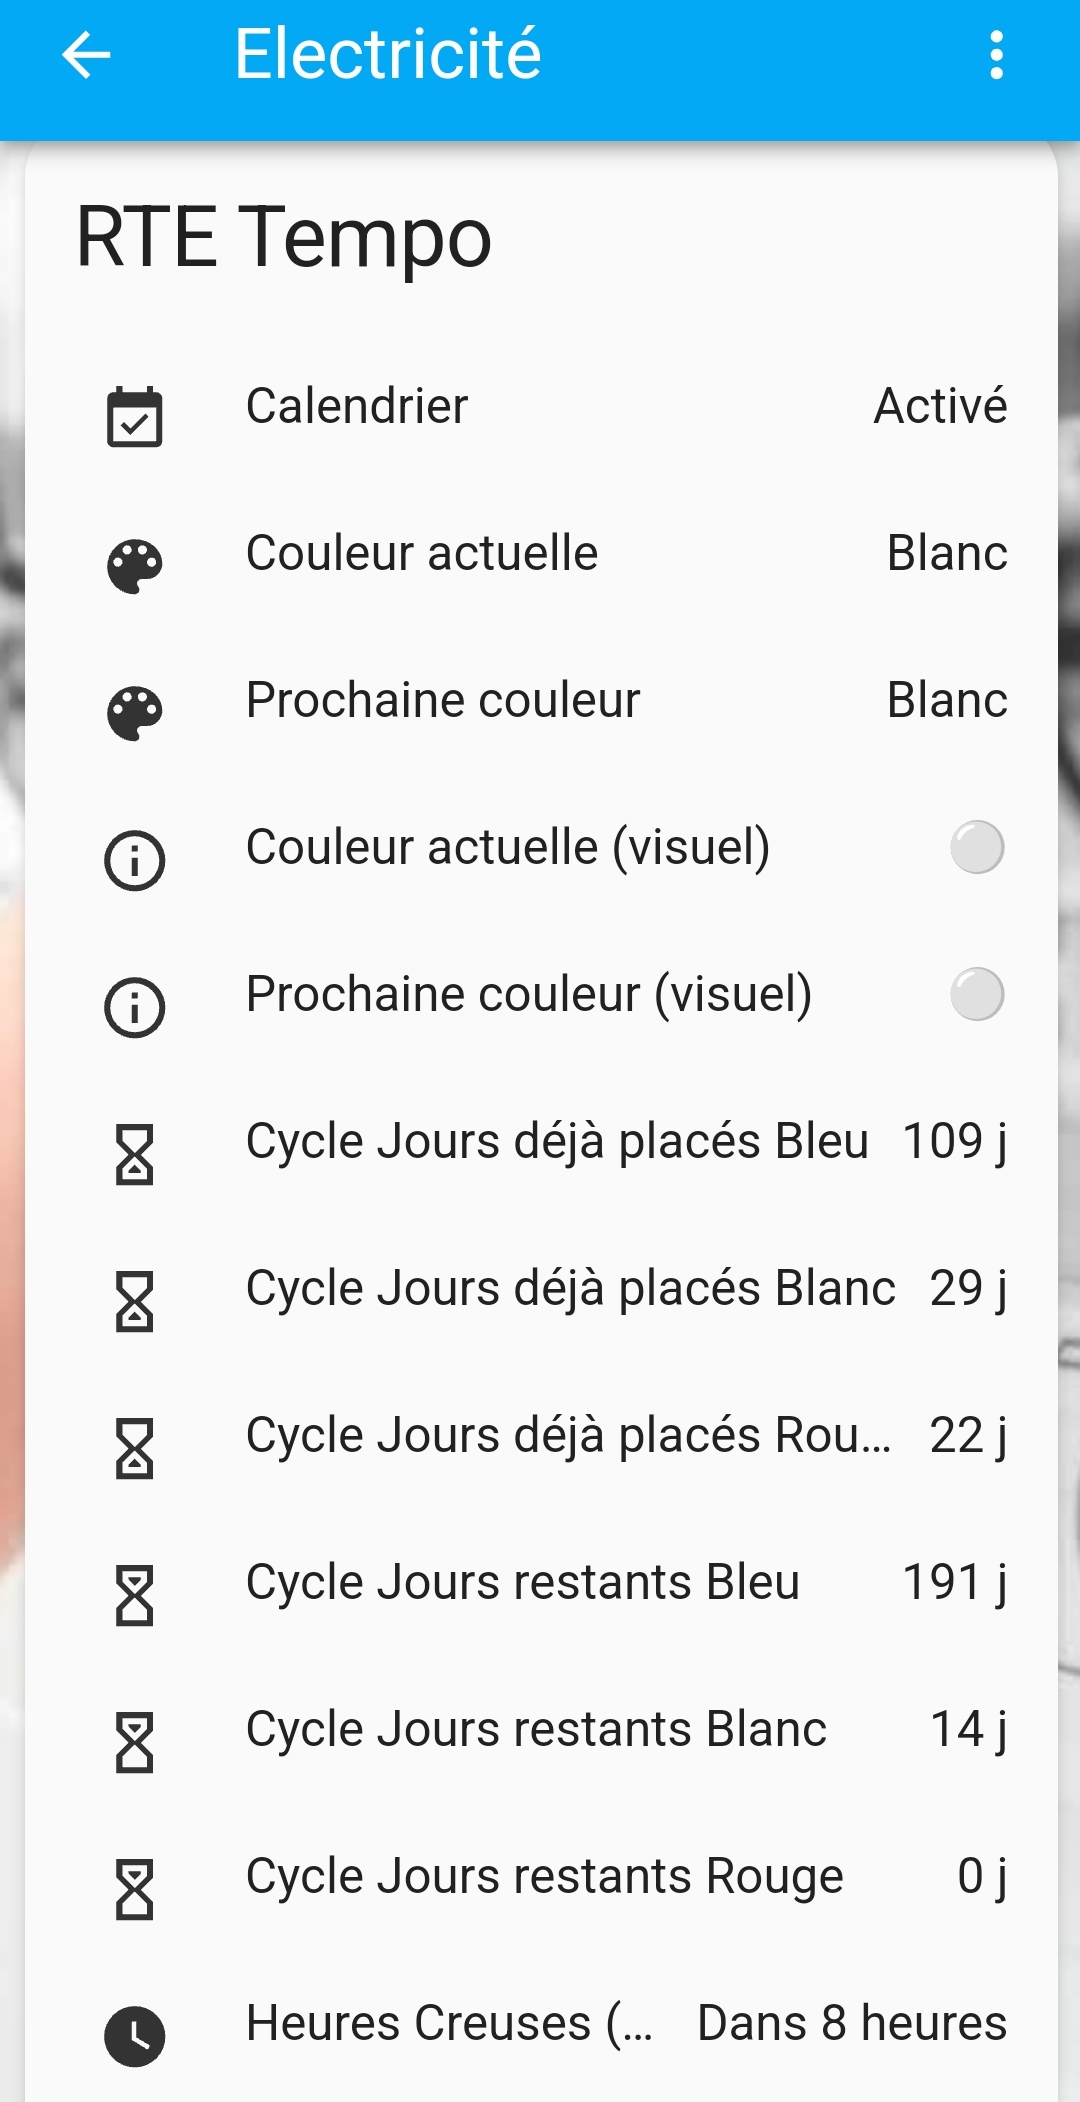Click the Calendrier calendar icon

pos(135,416)
